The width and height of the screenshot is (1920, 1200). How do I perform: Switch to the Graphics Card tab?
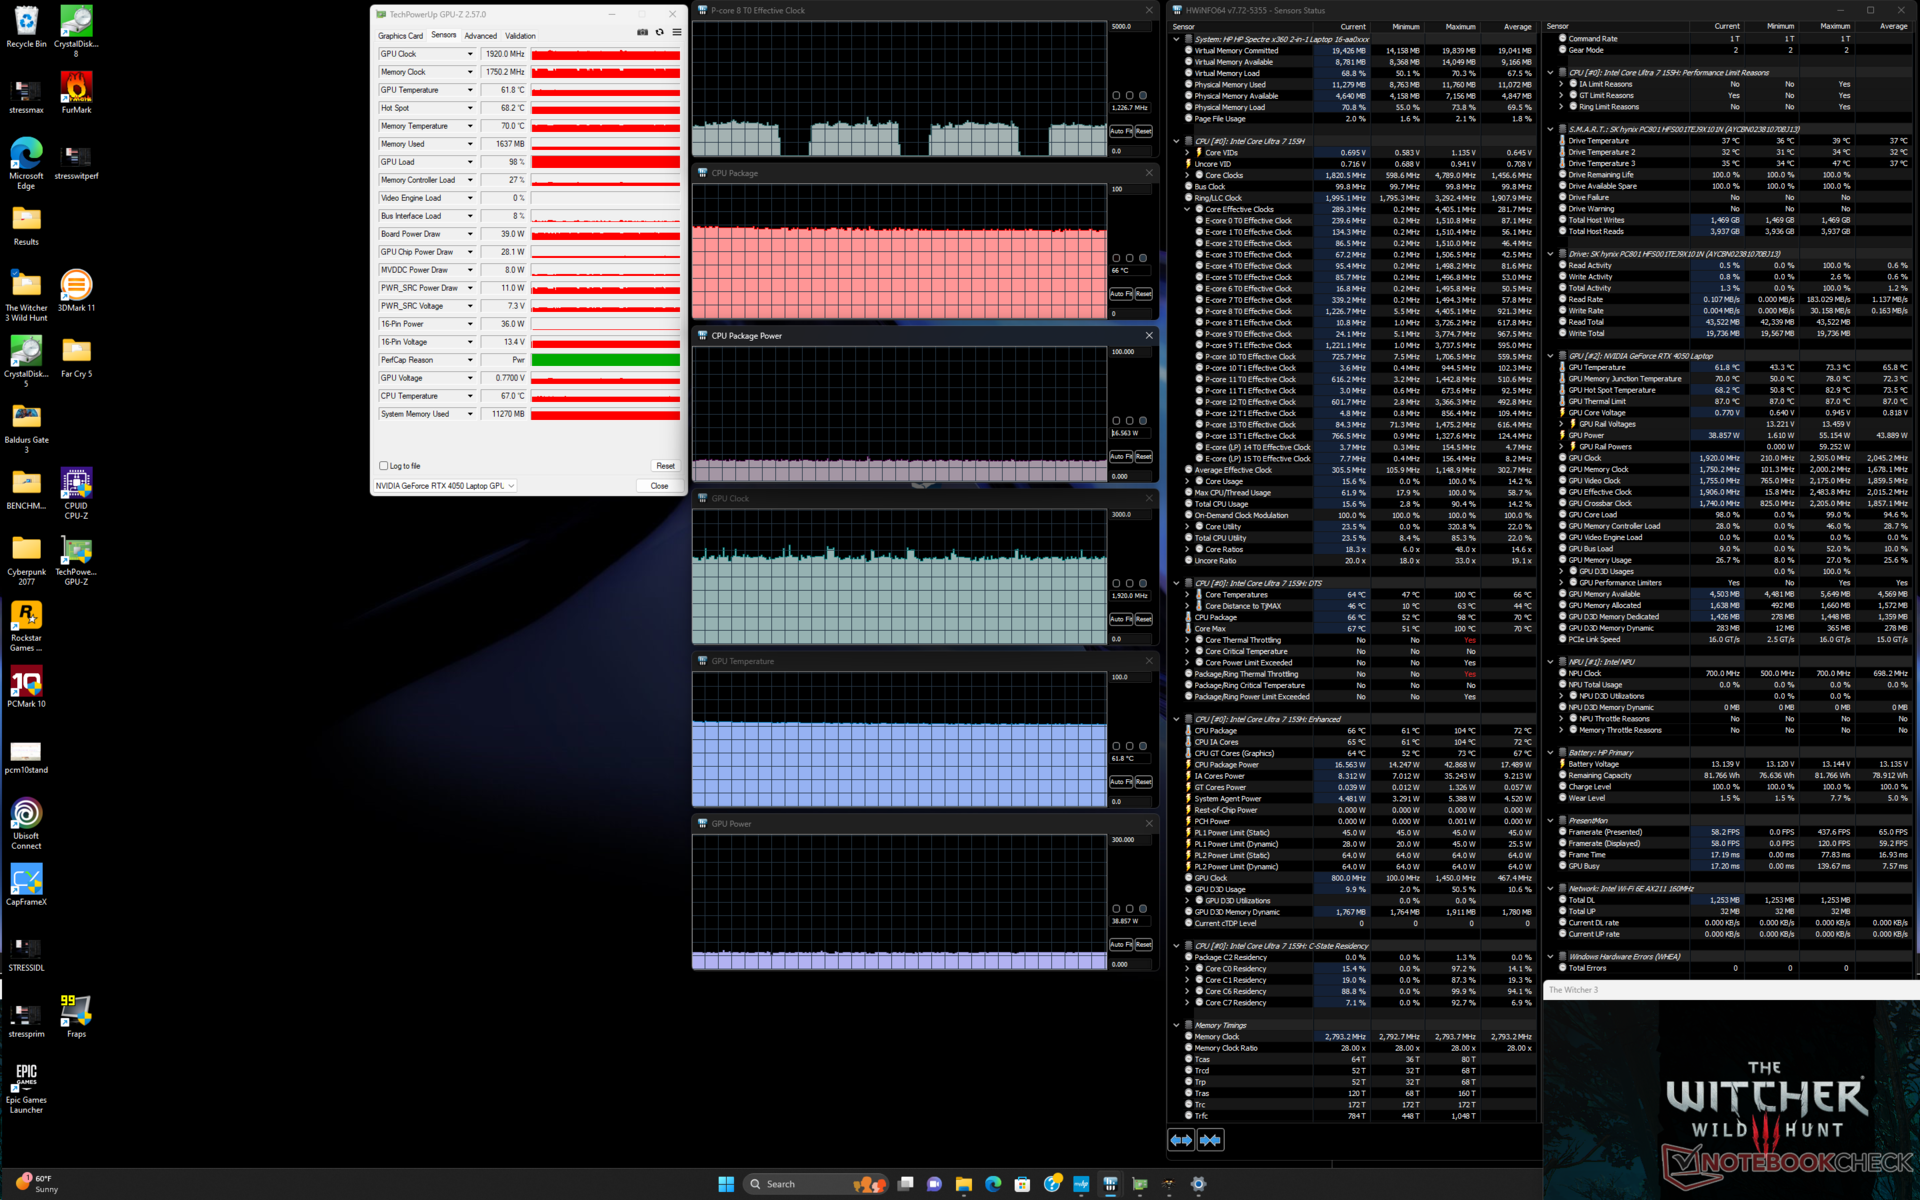400,36
